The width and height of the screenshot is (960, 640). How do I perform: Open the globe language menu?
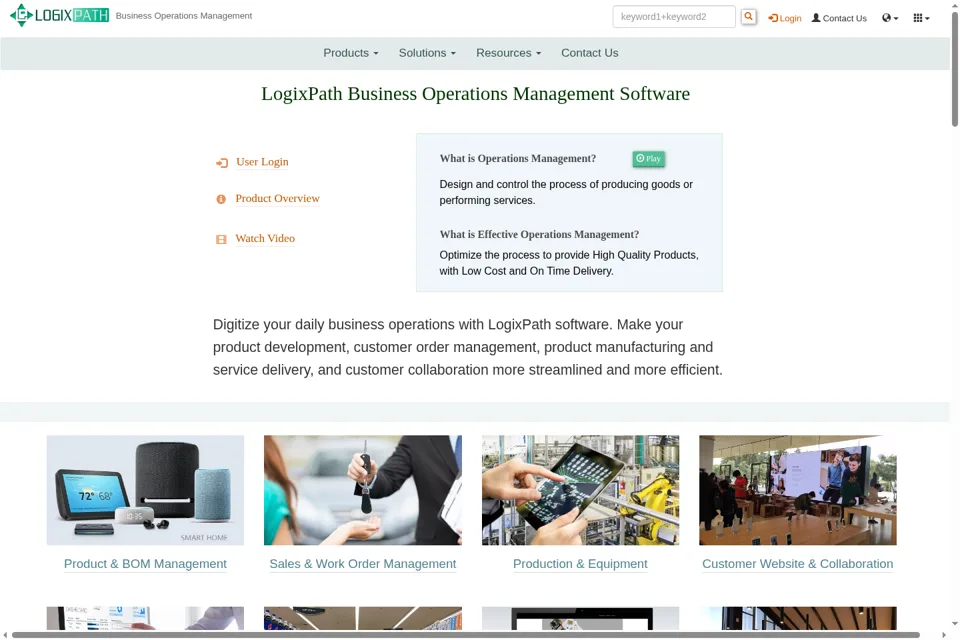[890, 18]
